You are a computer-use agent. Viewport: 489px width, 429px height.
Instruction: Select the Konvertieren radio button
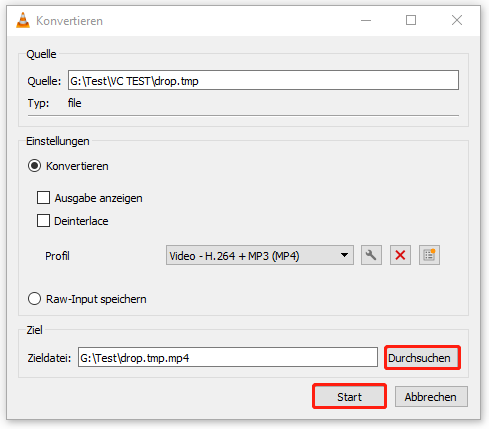click(35, 166)
